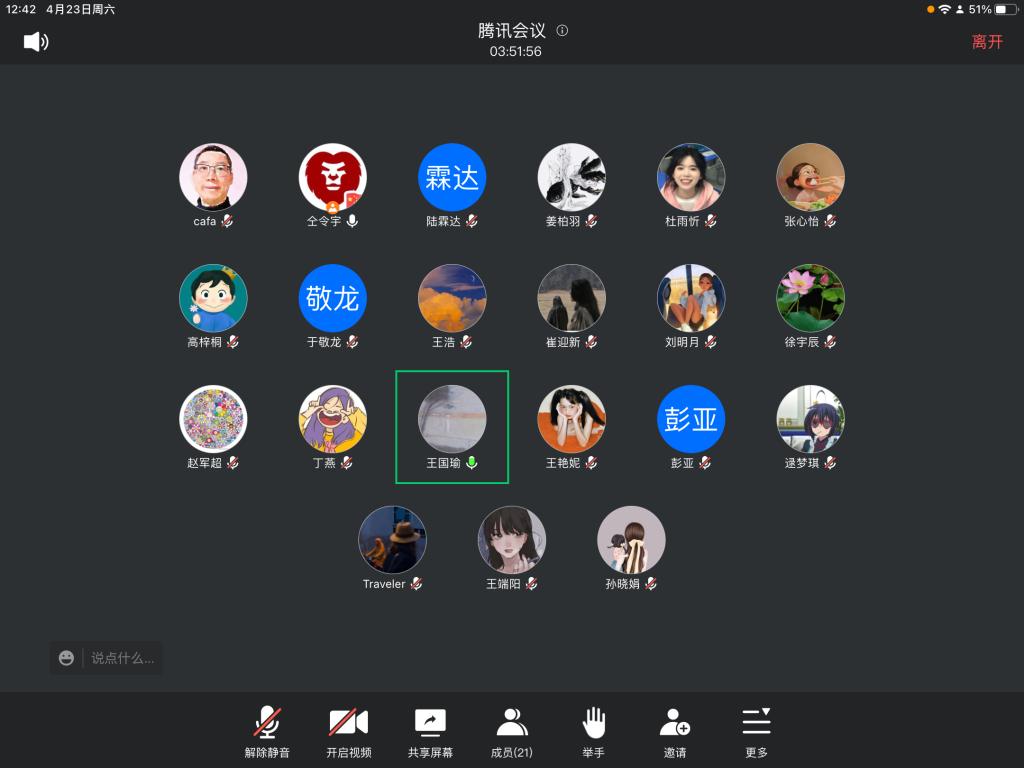Tap the chat input field 说点什么
The image size is (1024, 768).
click(x=123, y=658)
